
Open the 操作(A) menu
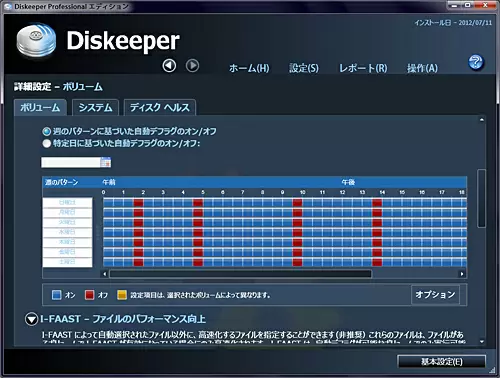[422, 68]
